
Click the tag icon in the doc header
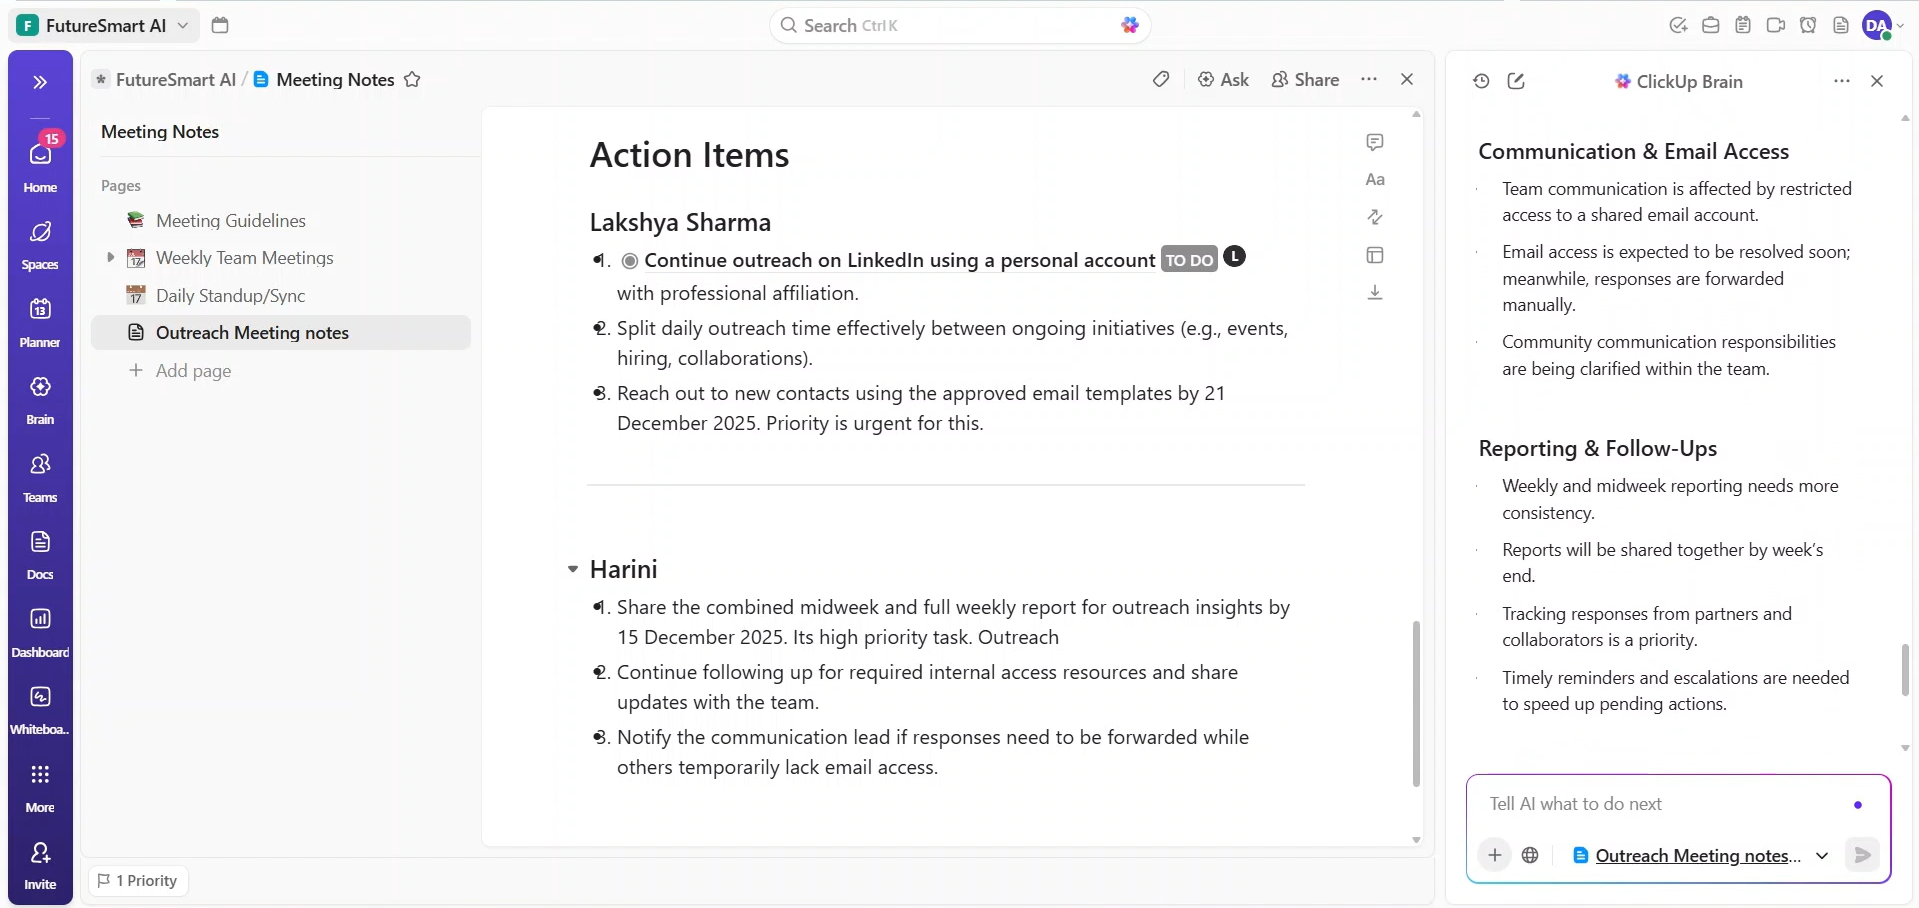pos(1161,79)
